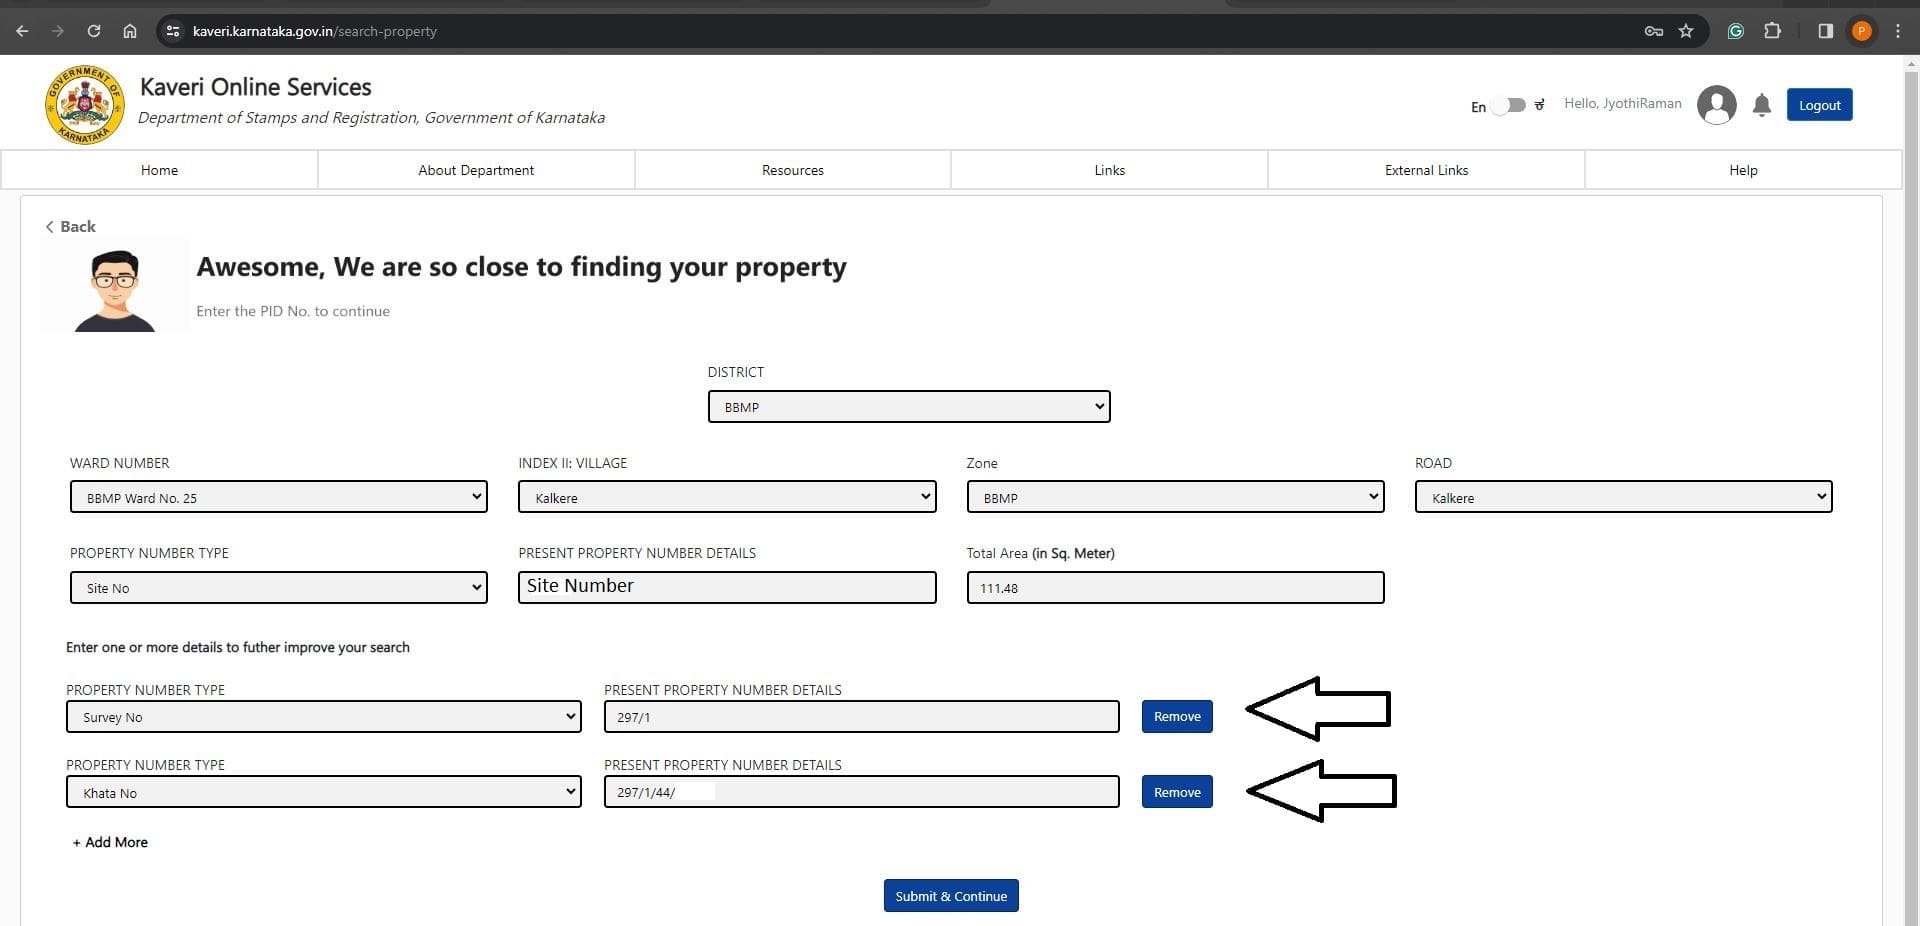Image resolution: width=1920 pixels, height=926 pixels.
Task: Click the notification bell icon
Action: tap(1761, 105)
